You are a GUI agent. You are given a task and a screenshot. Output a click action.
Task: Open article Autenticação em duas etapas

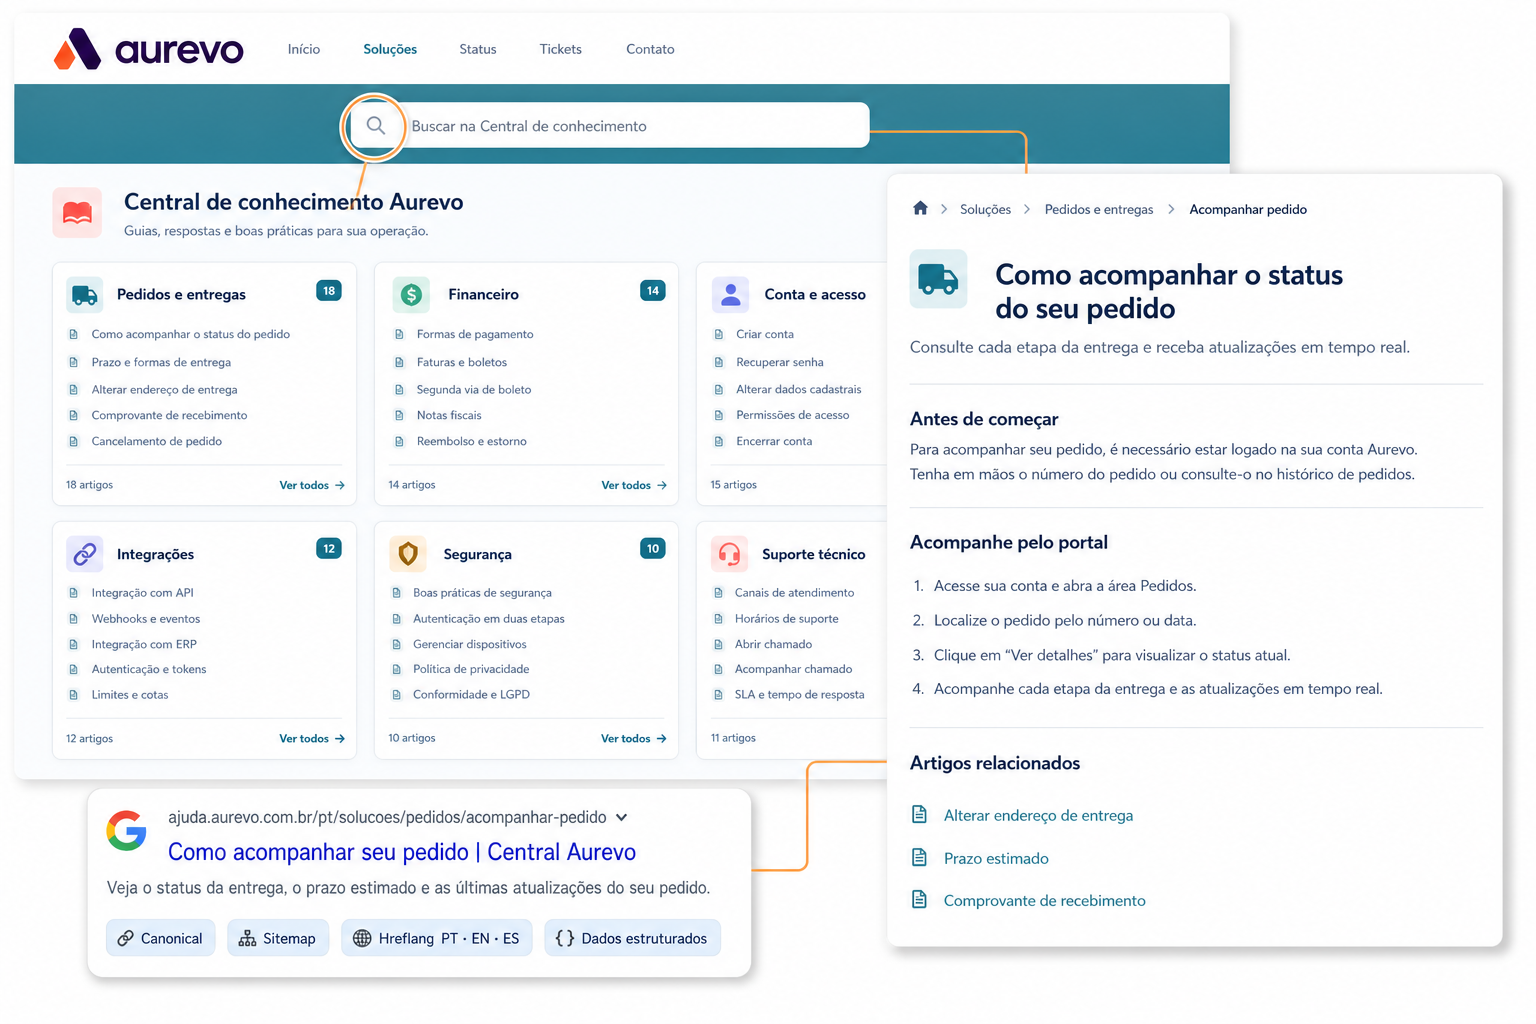coord(489,619)
